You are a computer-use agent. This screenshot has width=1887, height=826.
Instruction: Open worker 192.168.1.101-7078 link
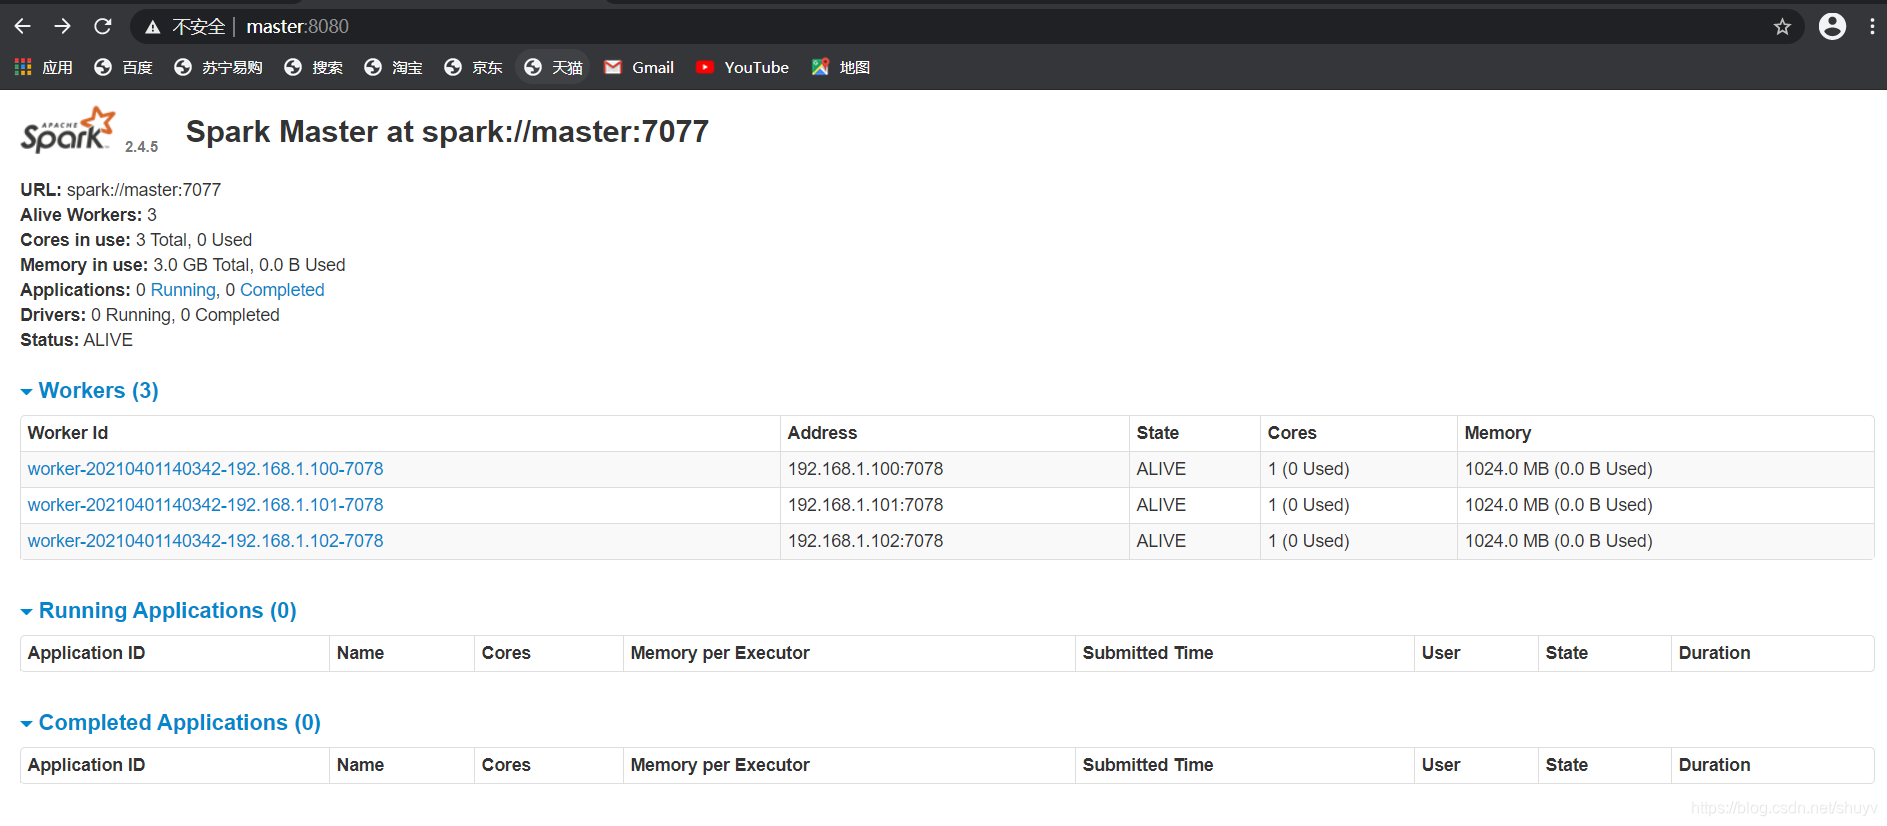point(205,505)
